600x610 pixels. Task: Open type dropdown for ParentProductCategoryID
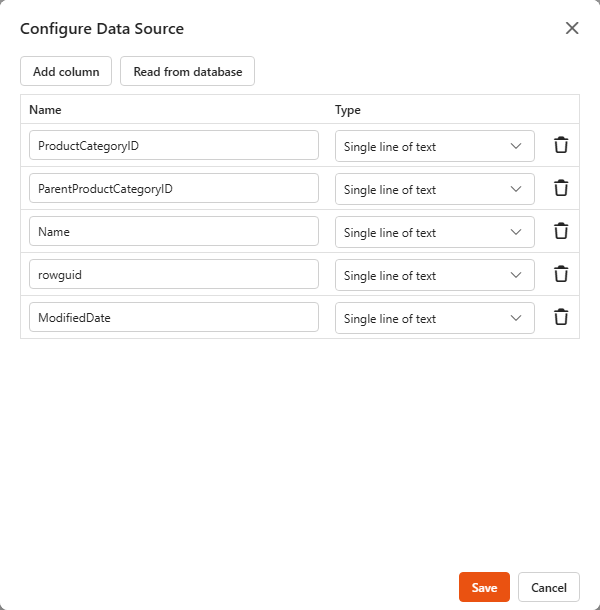(x=435, y=189)
